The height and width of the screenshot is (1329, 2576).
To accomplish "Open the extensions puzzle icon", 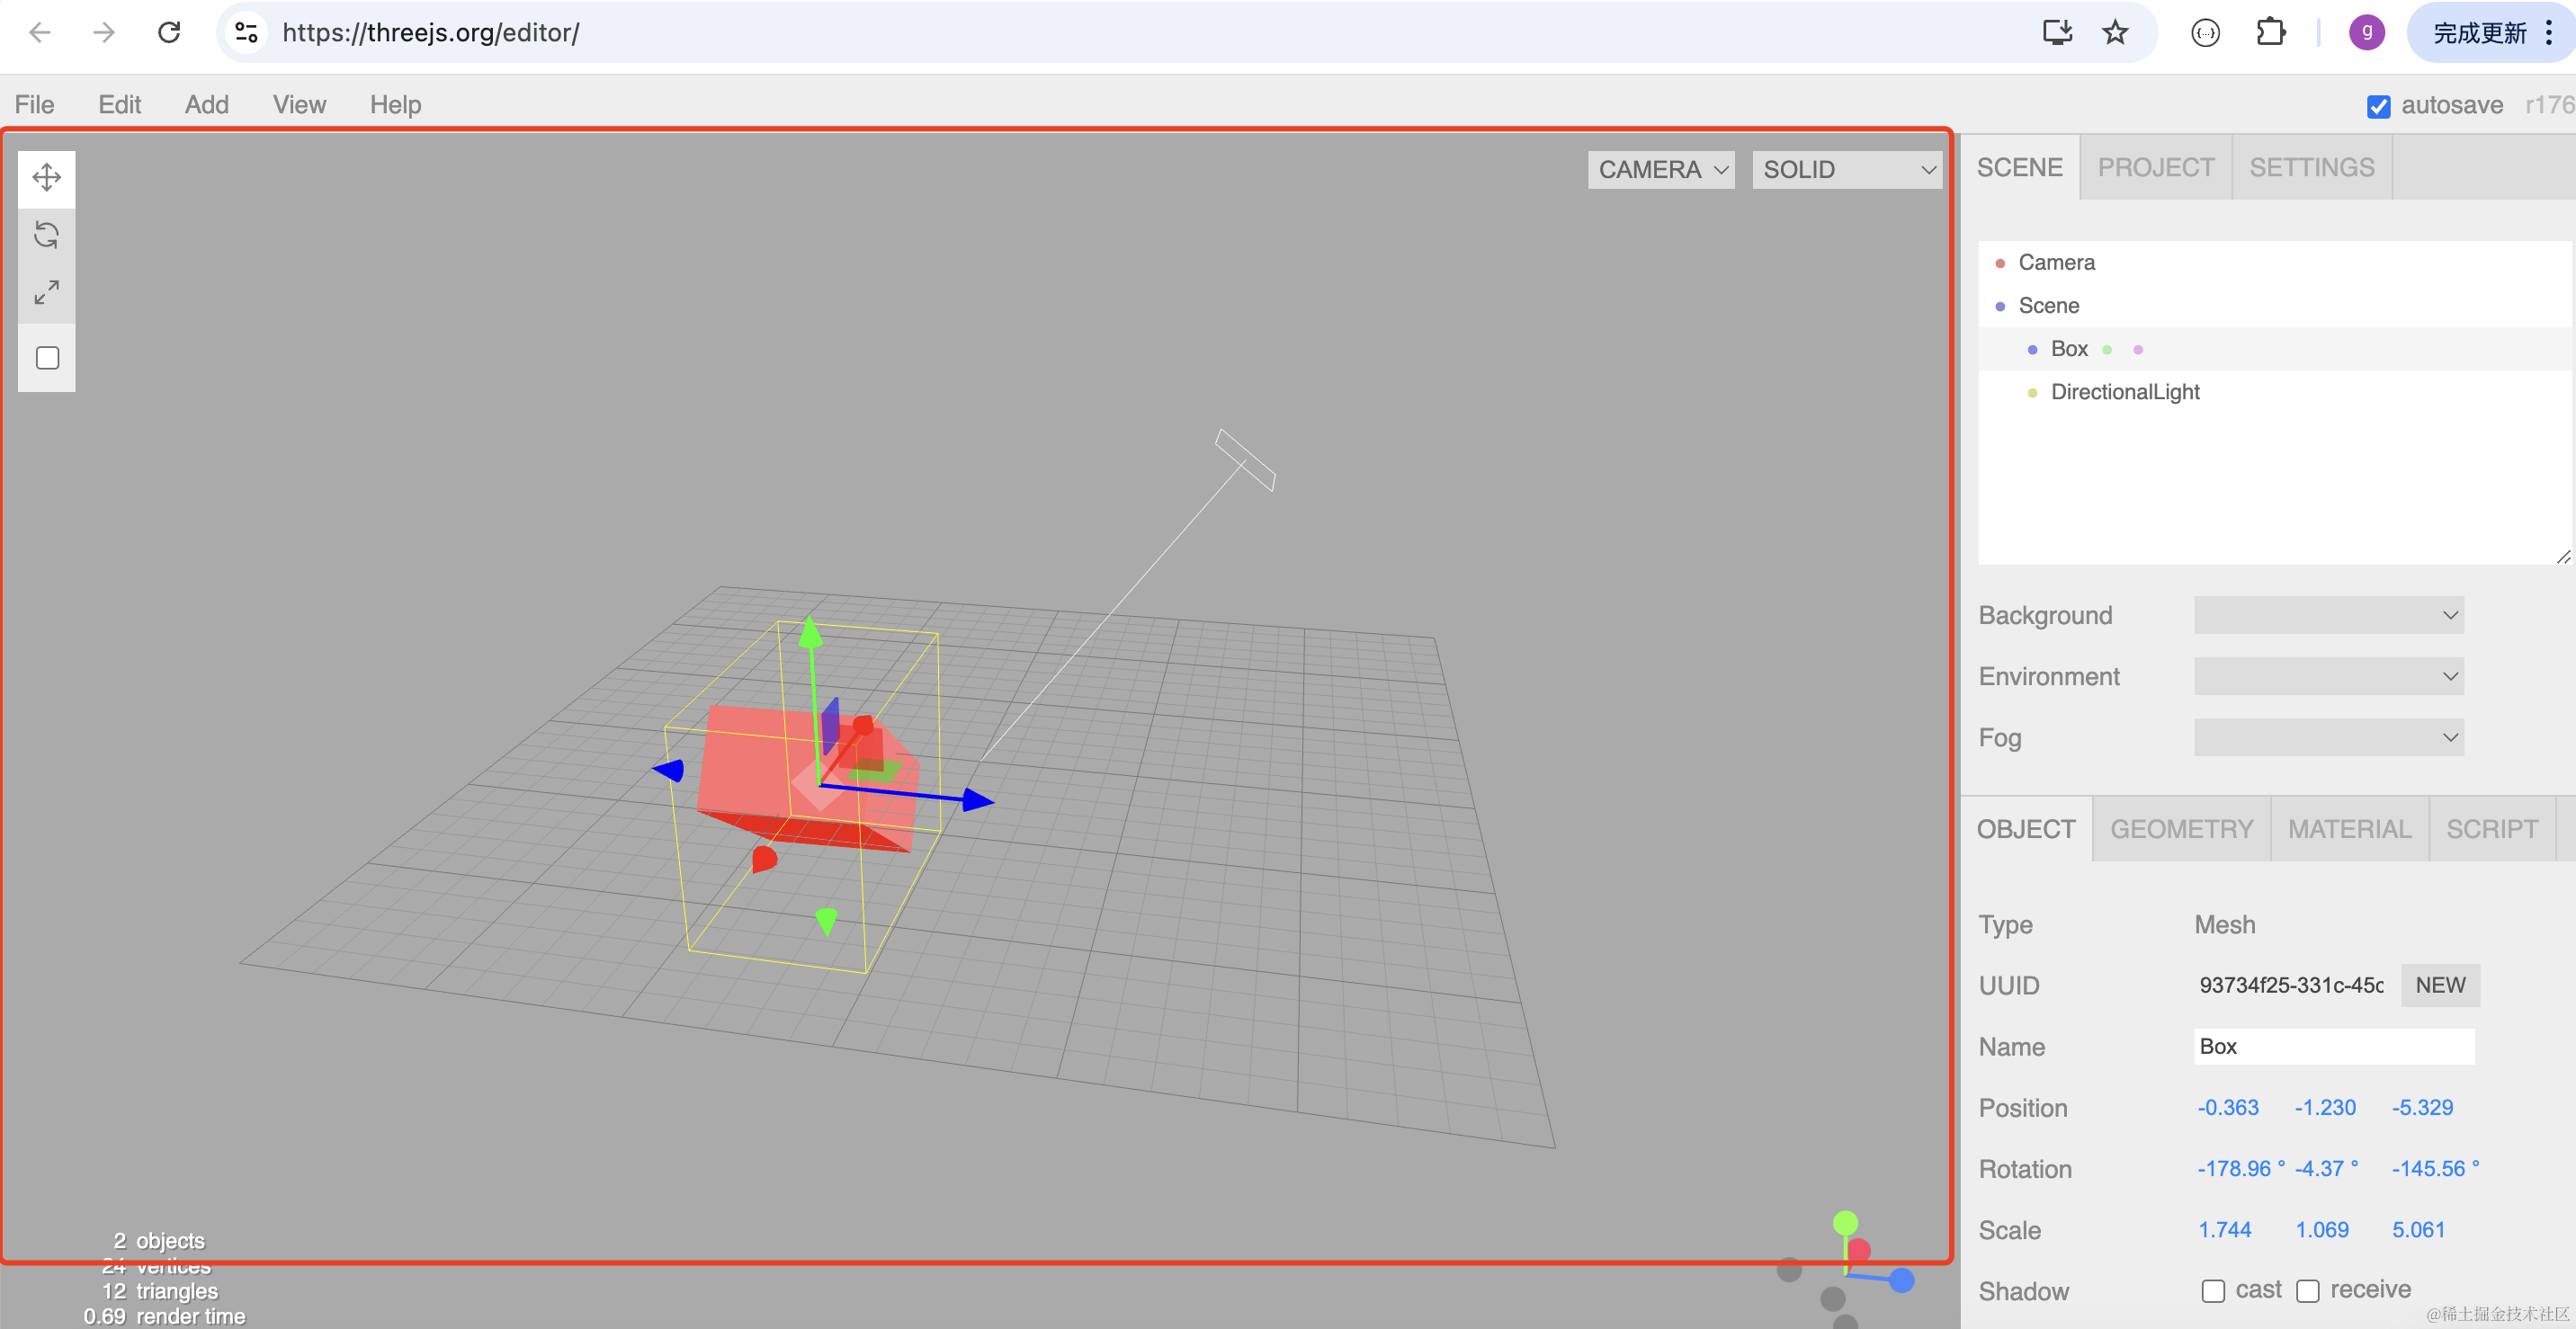I will [x=2270, y=33].
